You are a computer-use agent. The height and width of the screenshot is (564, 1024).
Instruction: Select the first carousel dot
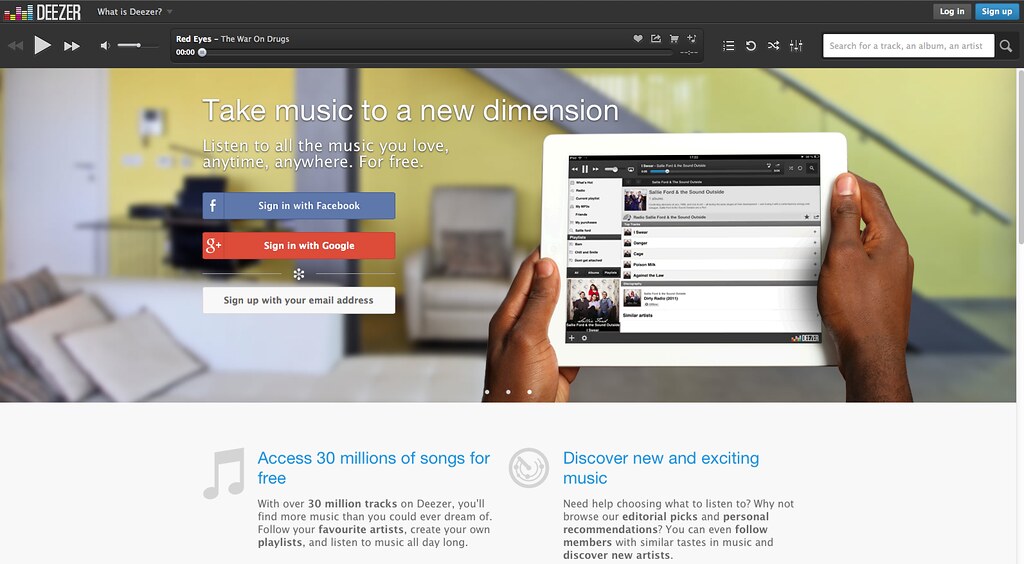click(487, 392)
